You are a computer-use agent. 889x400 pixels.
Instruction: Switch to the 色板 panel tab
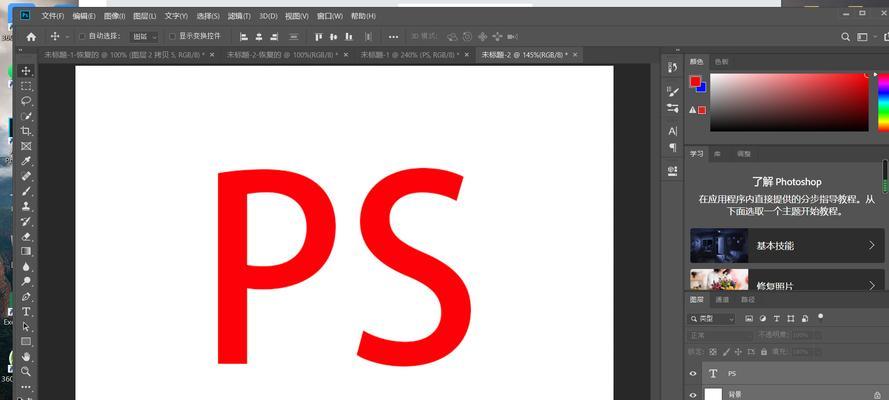click(x=721, y=62)
